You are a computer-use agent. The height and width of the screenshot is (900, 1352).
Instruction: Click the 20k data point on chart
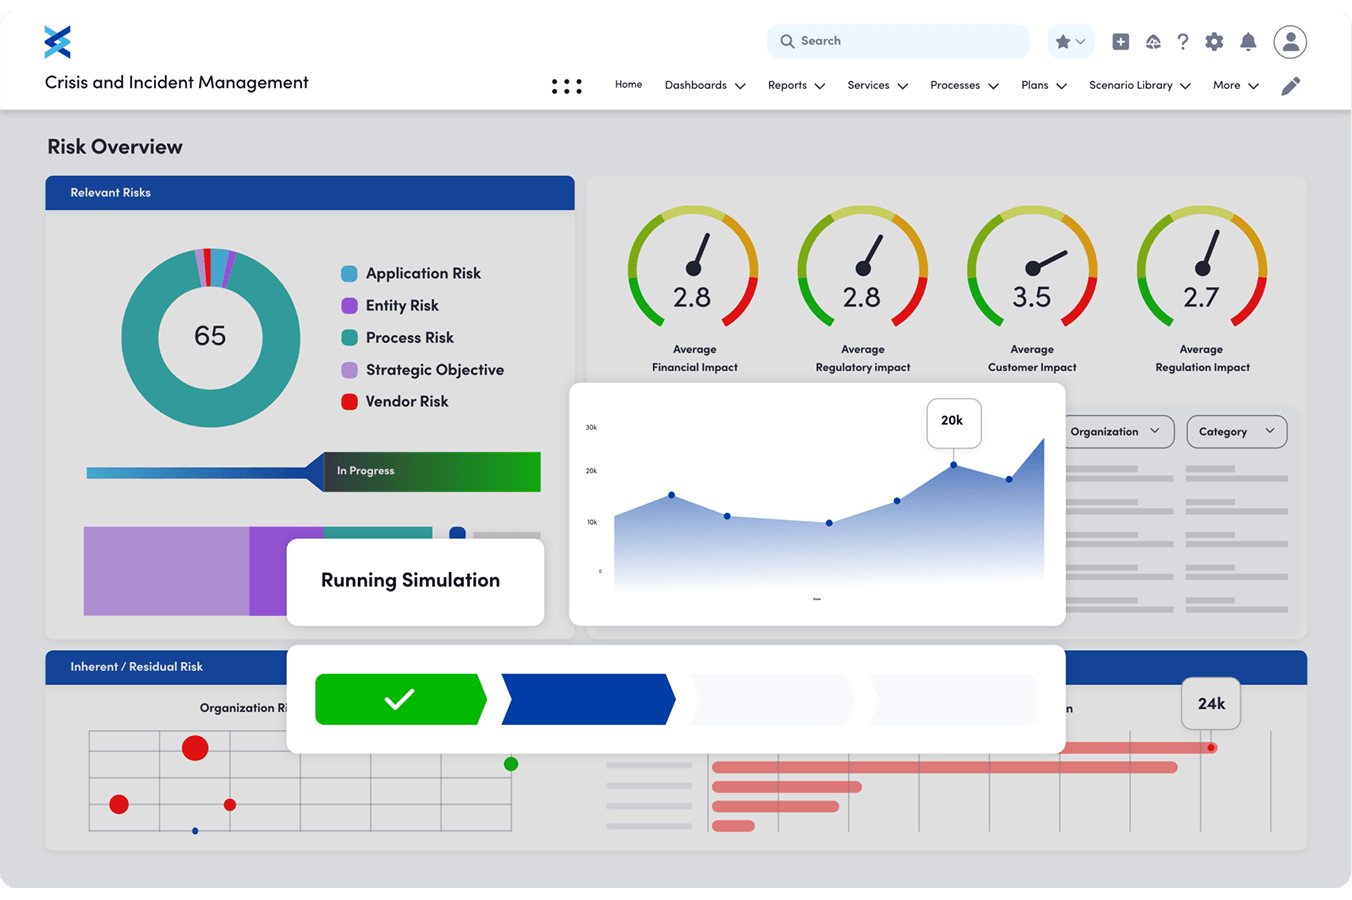point(954,465)
